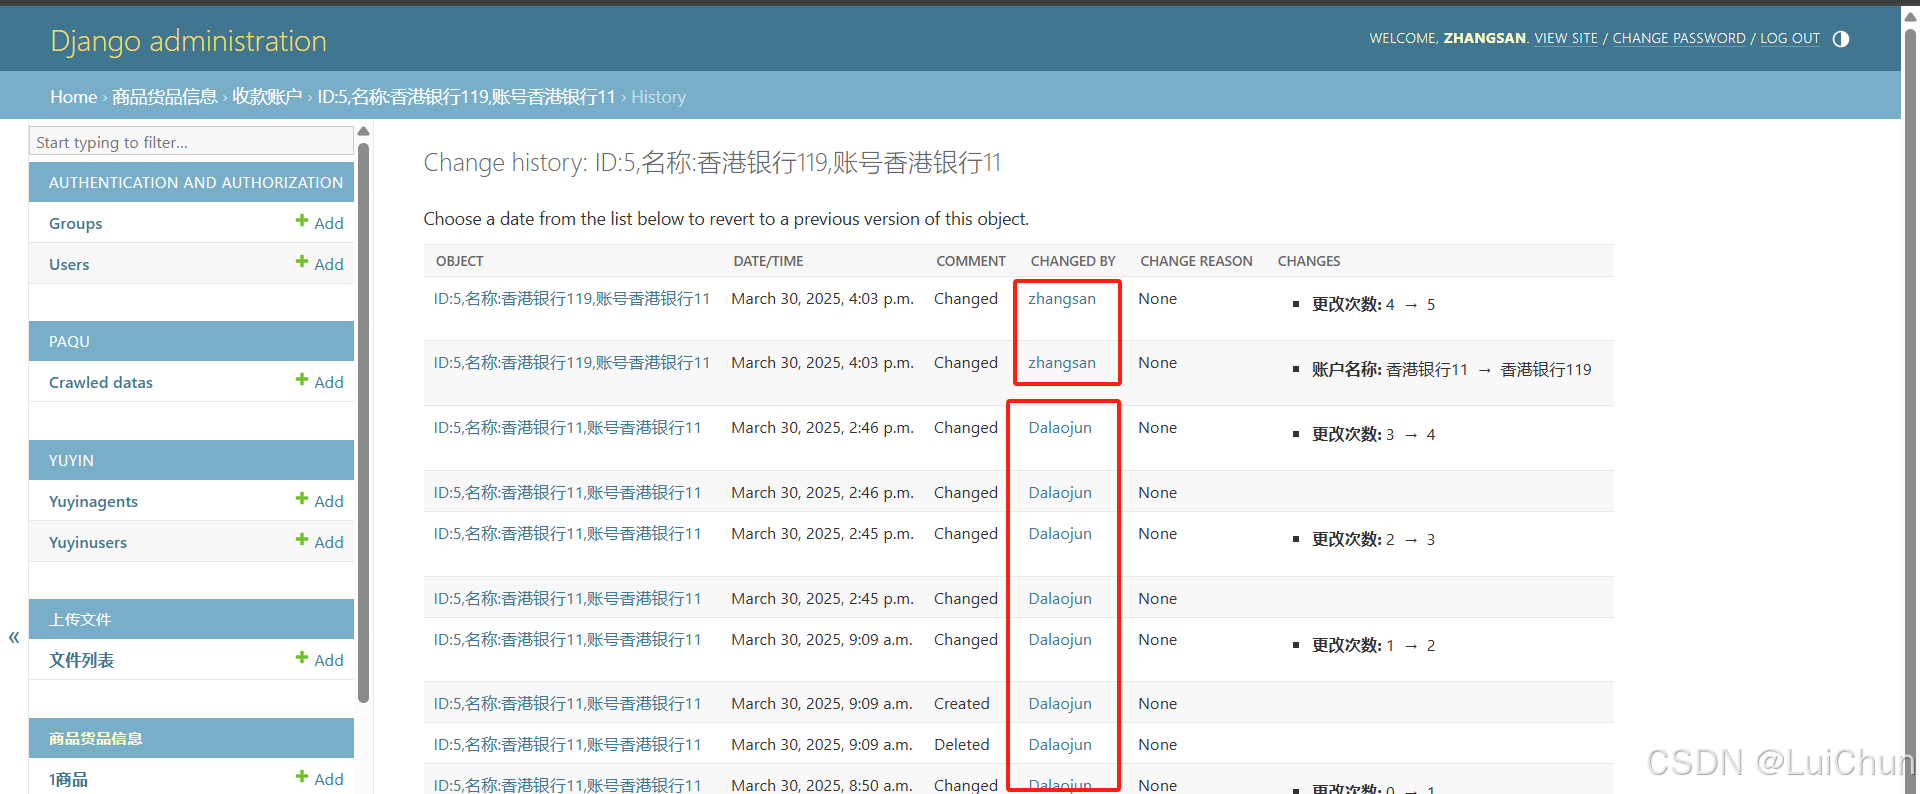Open Groups in the sidebar
Screen dimensions: 1920x794
coord(76,223)
